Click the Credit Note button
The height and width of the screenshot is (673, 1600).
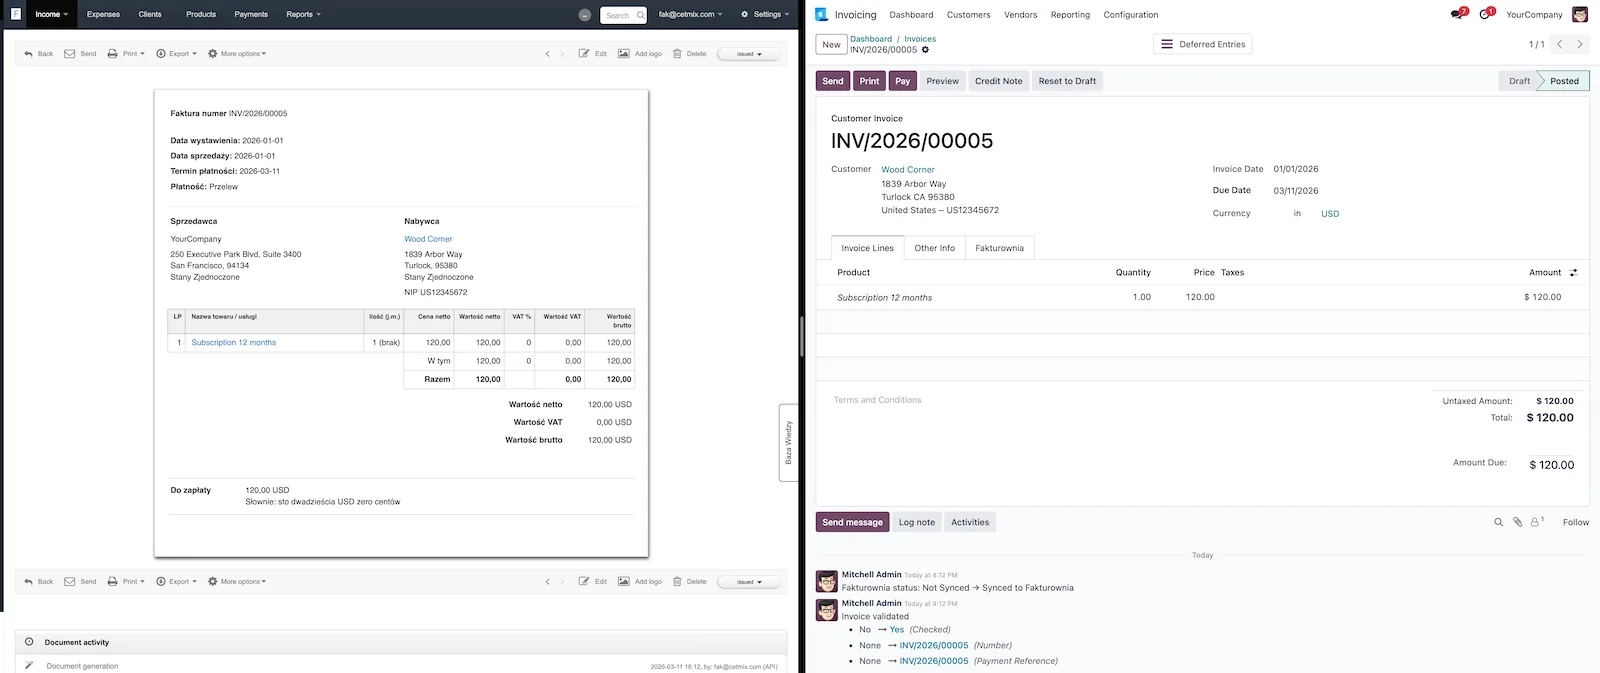tap(999, 81)
